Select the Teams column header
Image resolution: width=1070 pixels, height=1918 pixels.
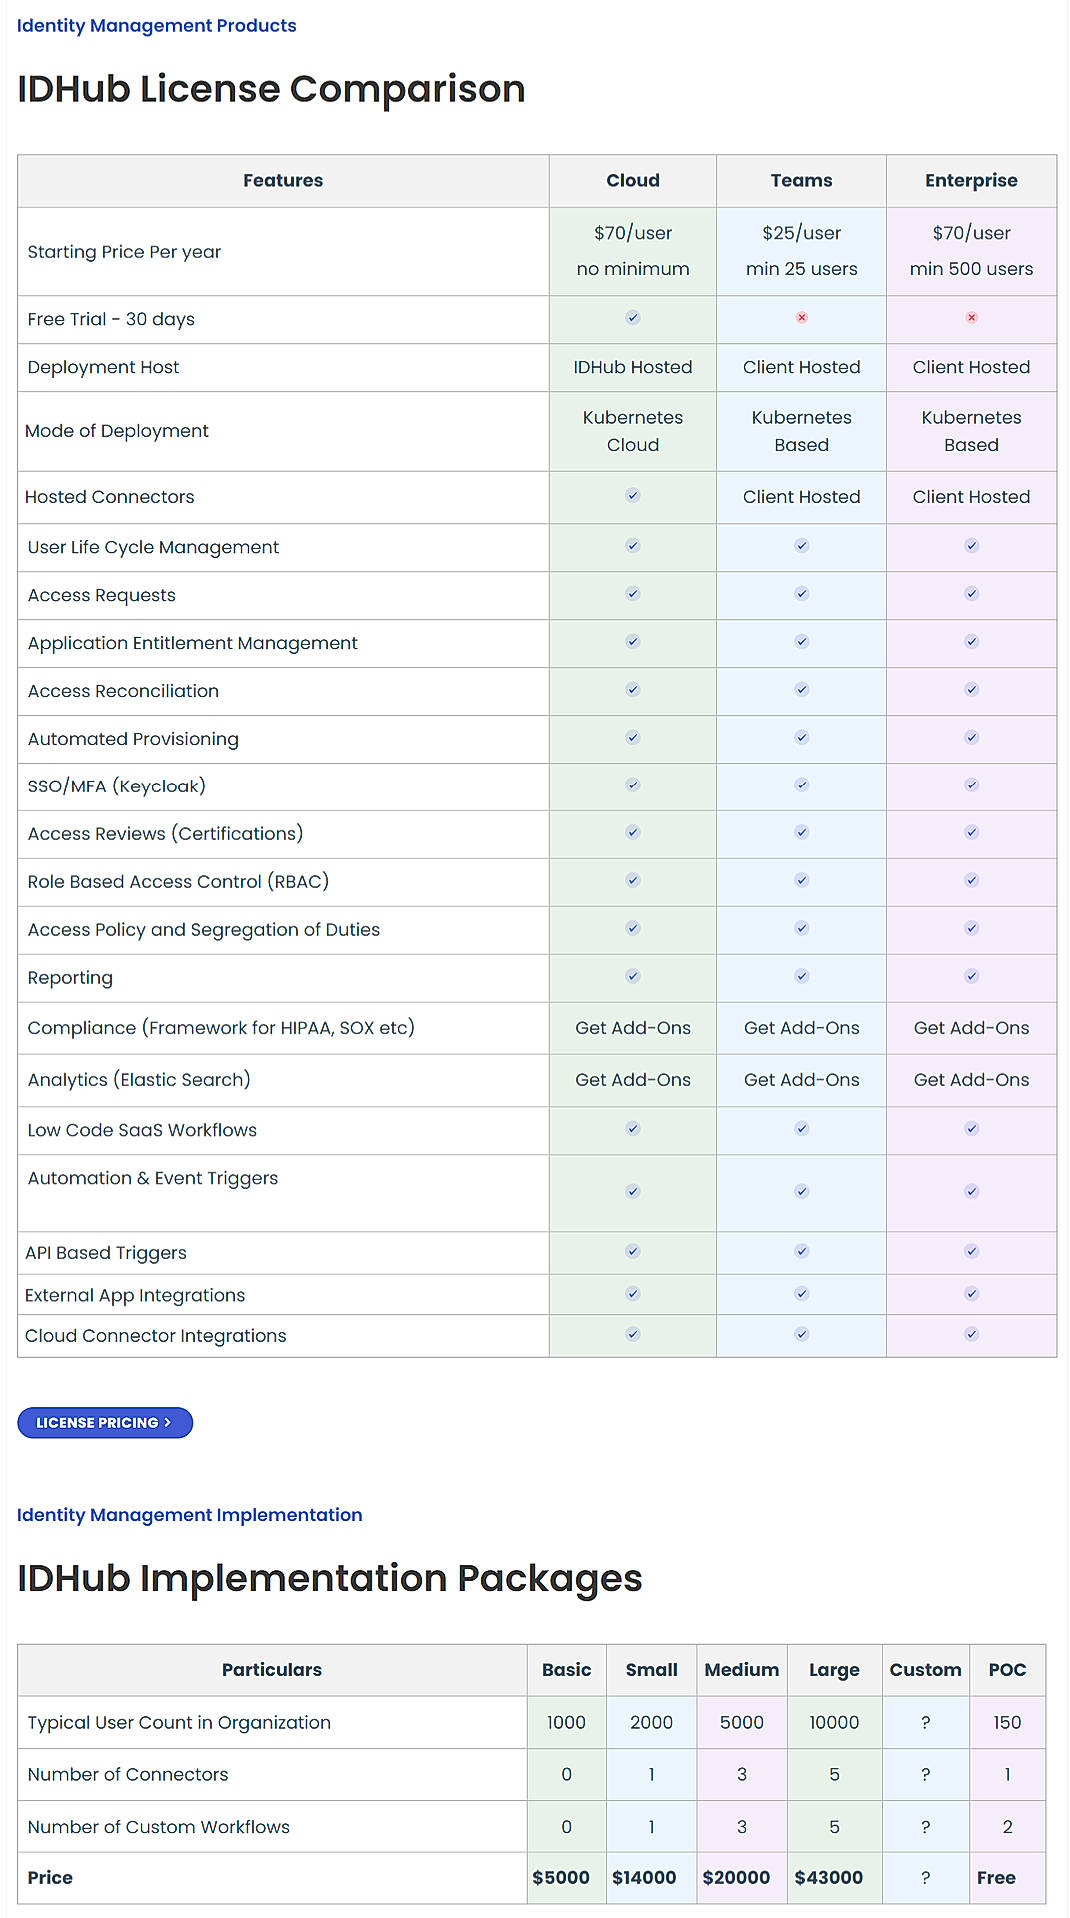[802, 181]
